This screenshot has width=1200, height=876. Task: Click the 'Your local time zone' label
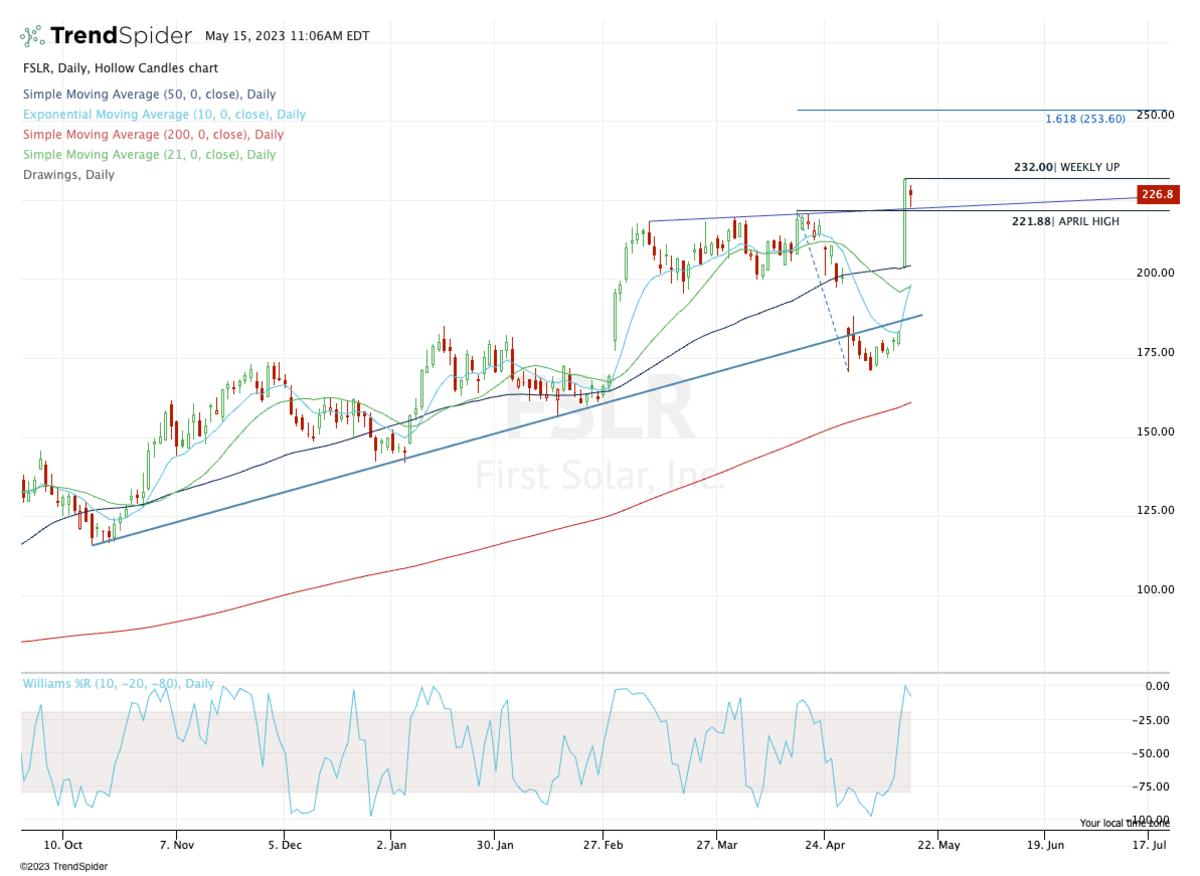point(1123,823)
